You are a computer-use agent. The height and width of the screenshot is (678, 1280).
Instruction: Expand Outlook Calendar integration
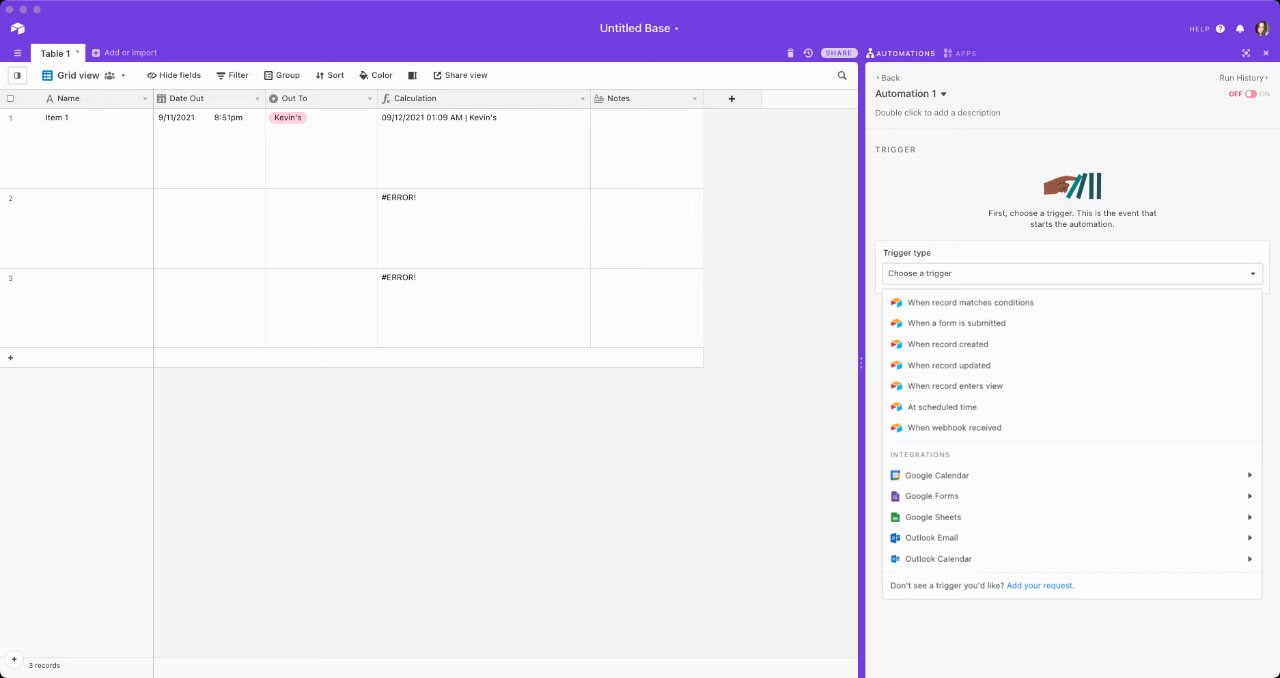tap(1071, 559)
